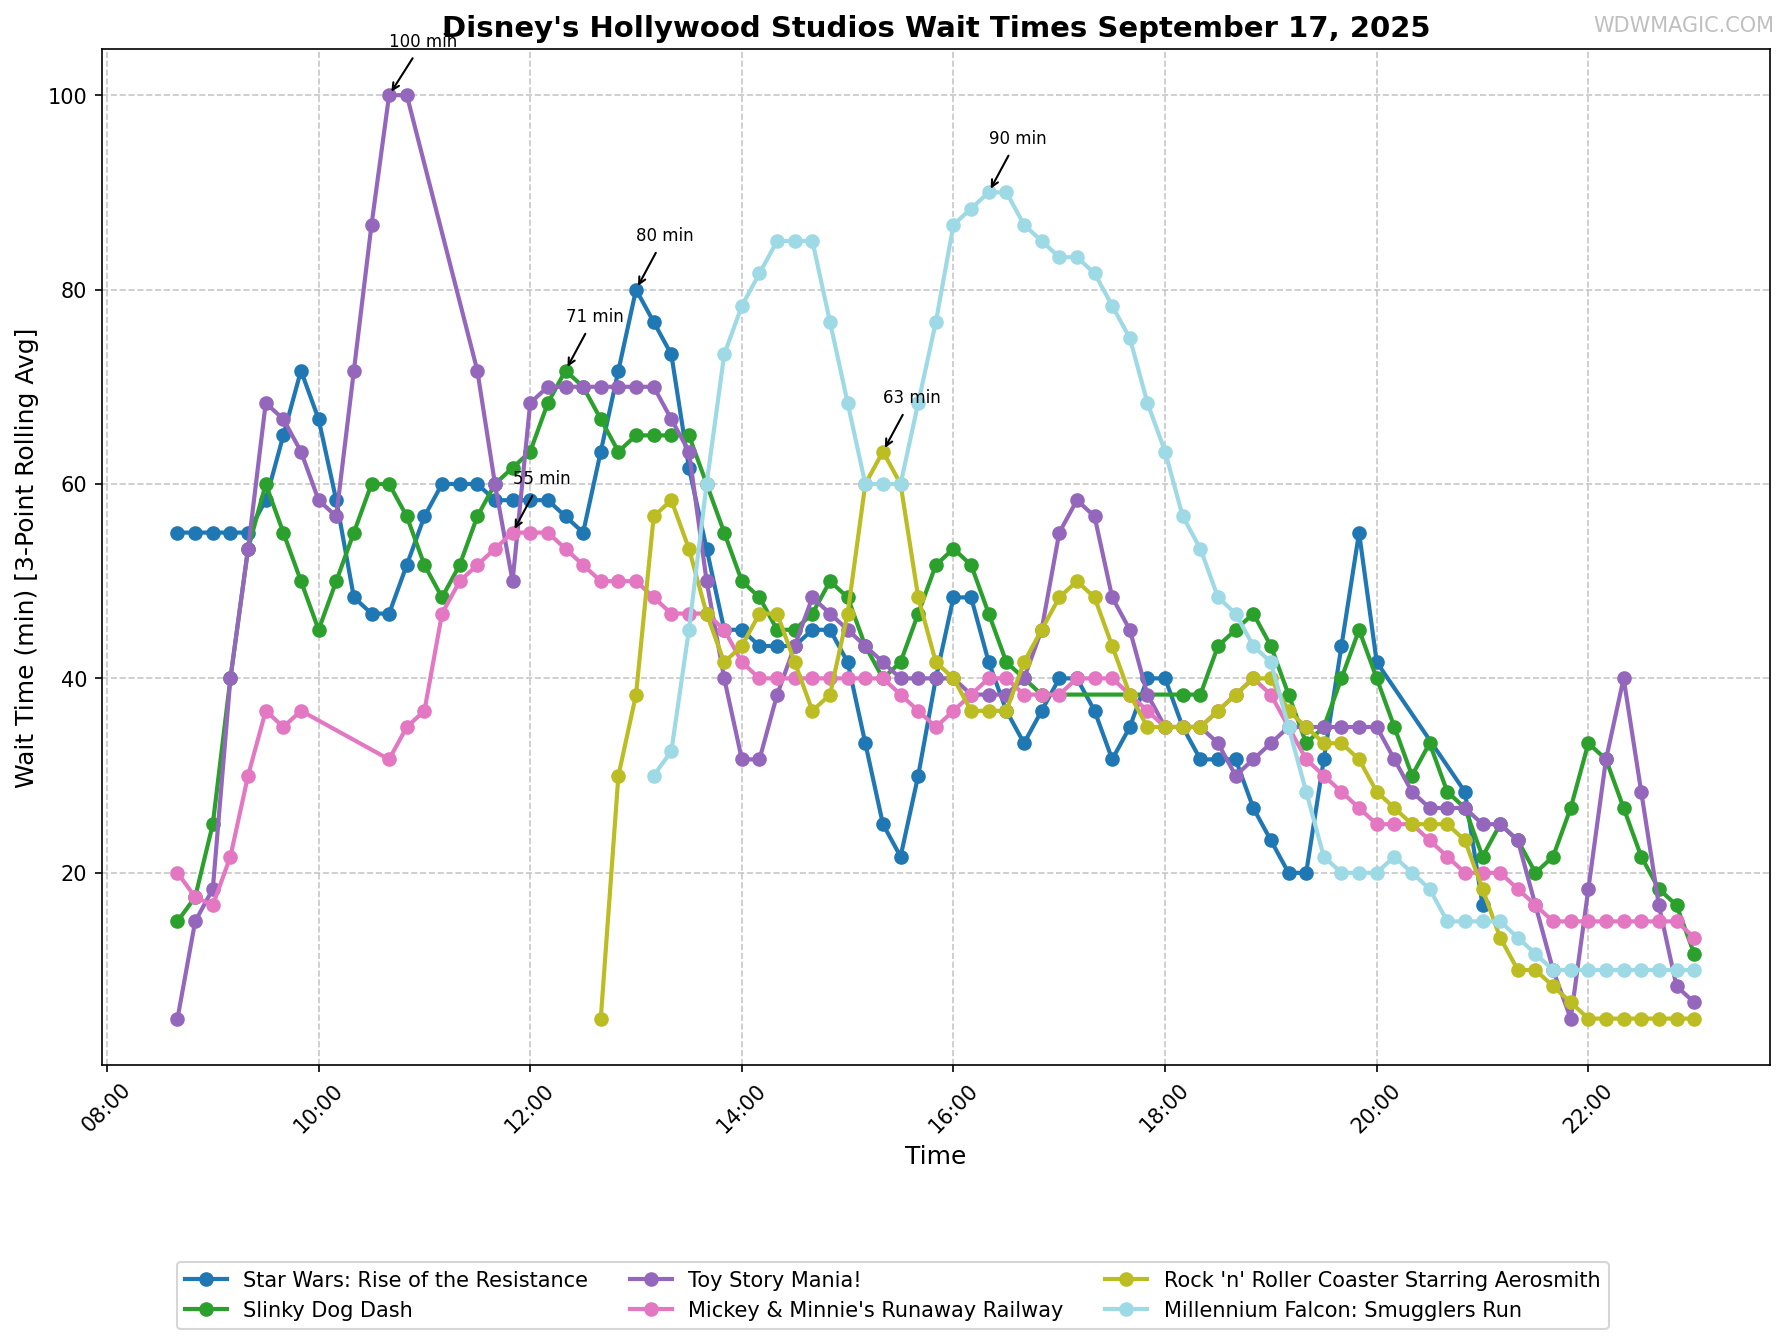The height and width of the screenshot is (1344, 1789).
Task: Click the purple Toy Story Mania legend marker
Action: point(652,1280)
